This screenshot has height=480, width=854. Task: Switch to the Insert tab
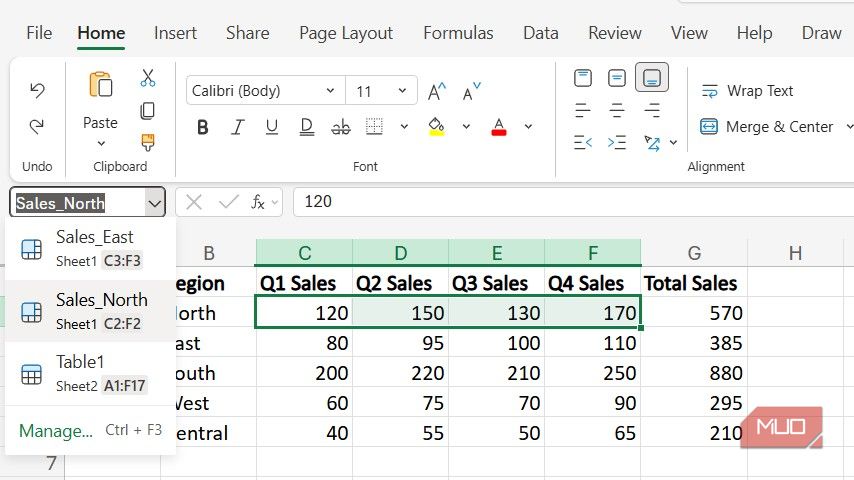(x=175, y=33)
